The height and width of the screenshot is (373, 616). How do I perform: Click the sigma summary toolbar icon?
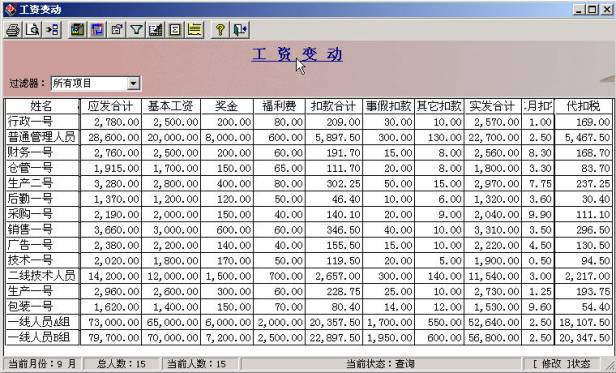point(175,30)
